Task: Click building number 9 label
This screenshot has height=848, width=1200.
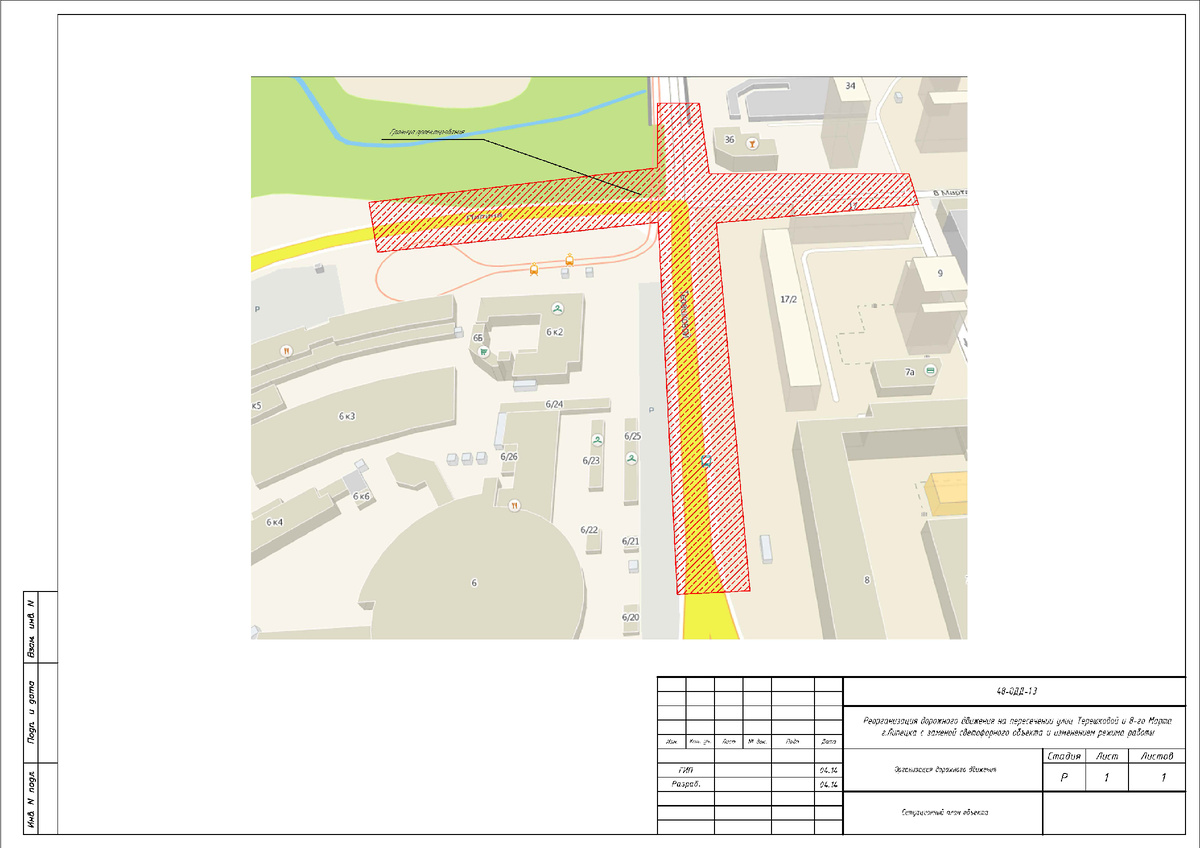Action: pos(940,272)
